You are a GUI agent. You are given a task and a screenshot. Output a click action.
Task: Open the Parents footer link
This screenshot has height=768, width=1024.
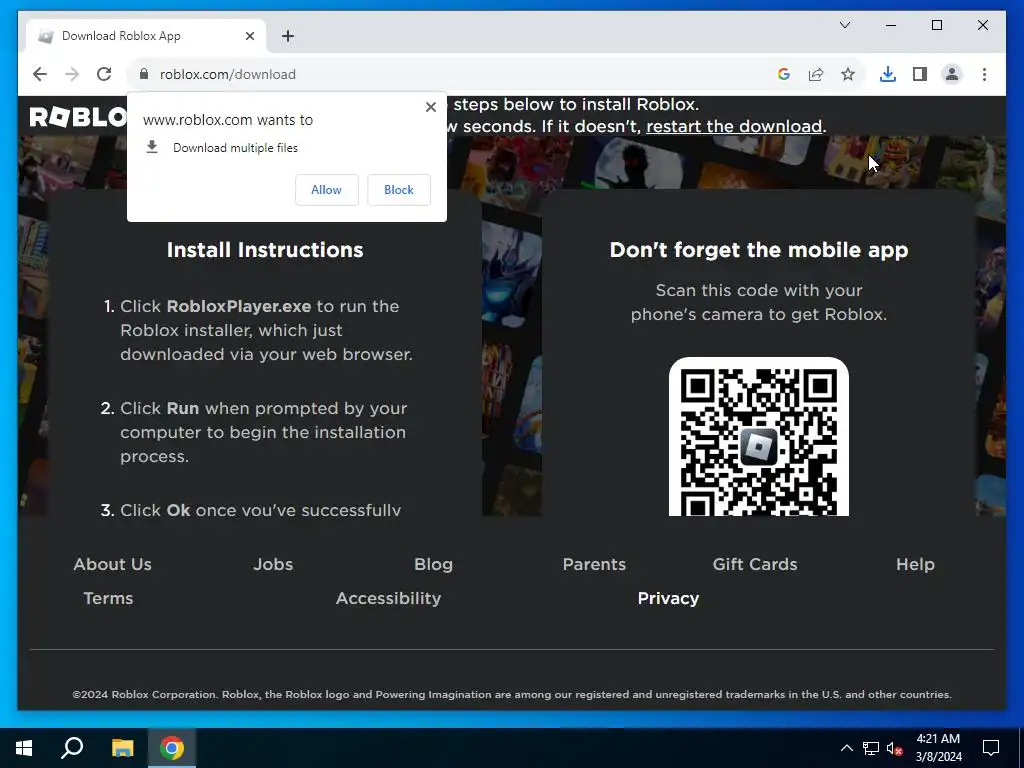(594, 564)
